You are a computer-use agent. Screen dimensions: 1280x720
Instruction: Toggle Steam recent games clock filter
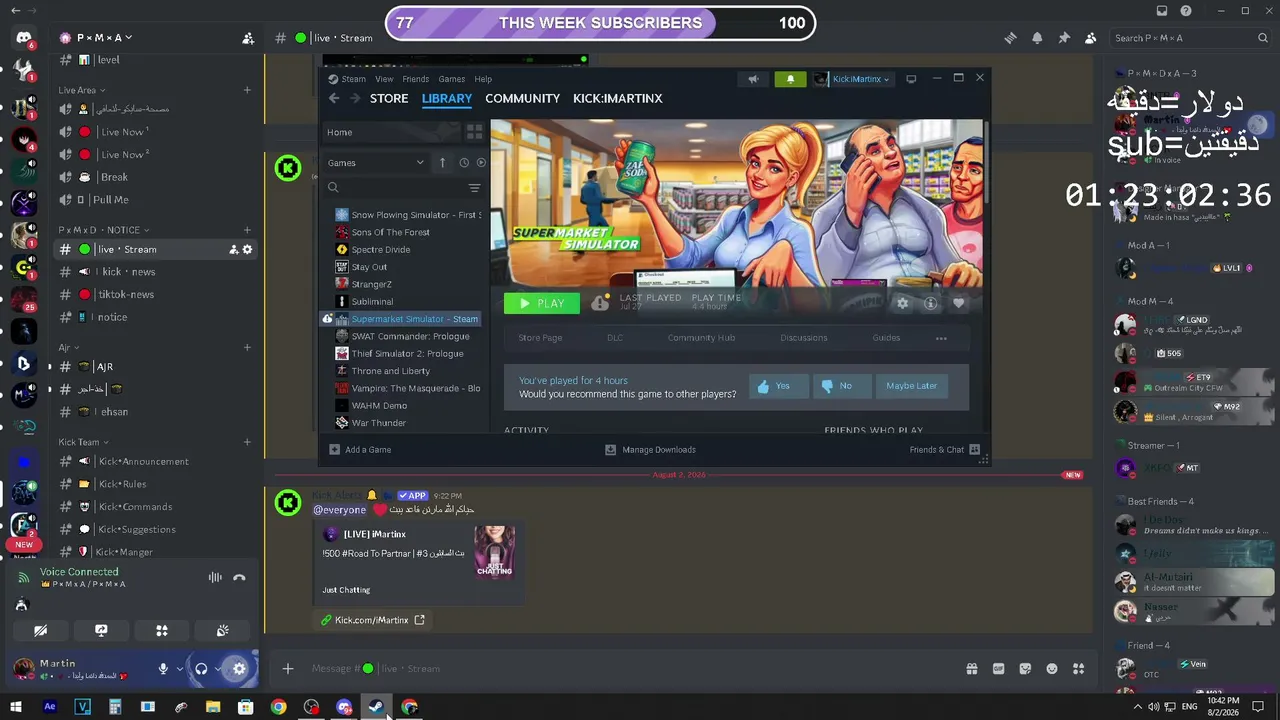pyautogui.click(x=464, y=163)
